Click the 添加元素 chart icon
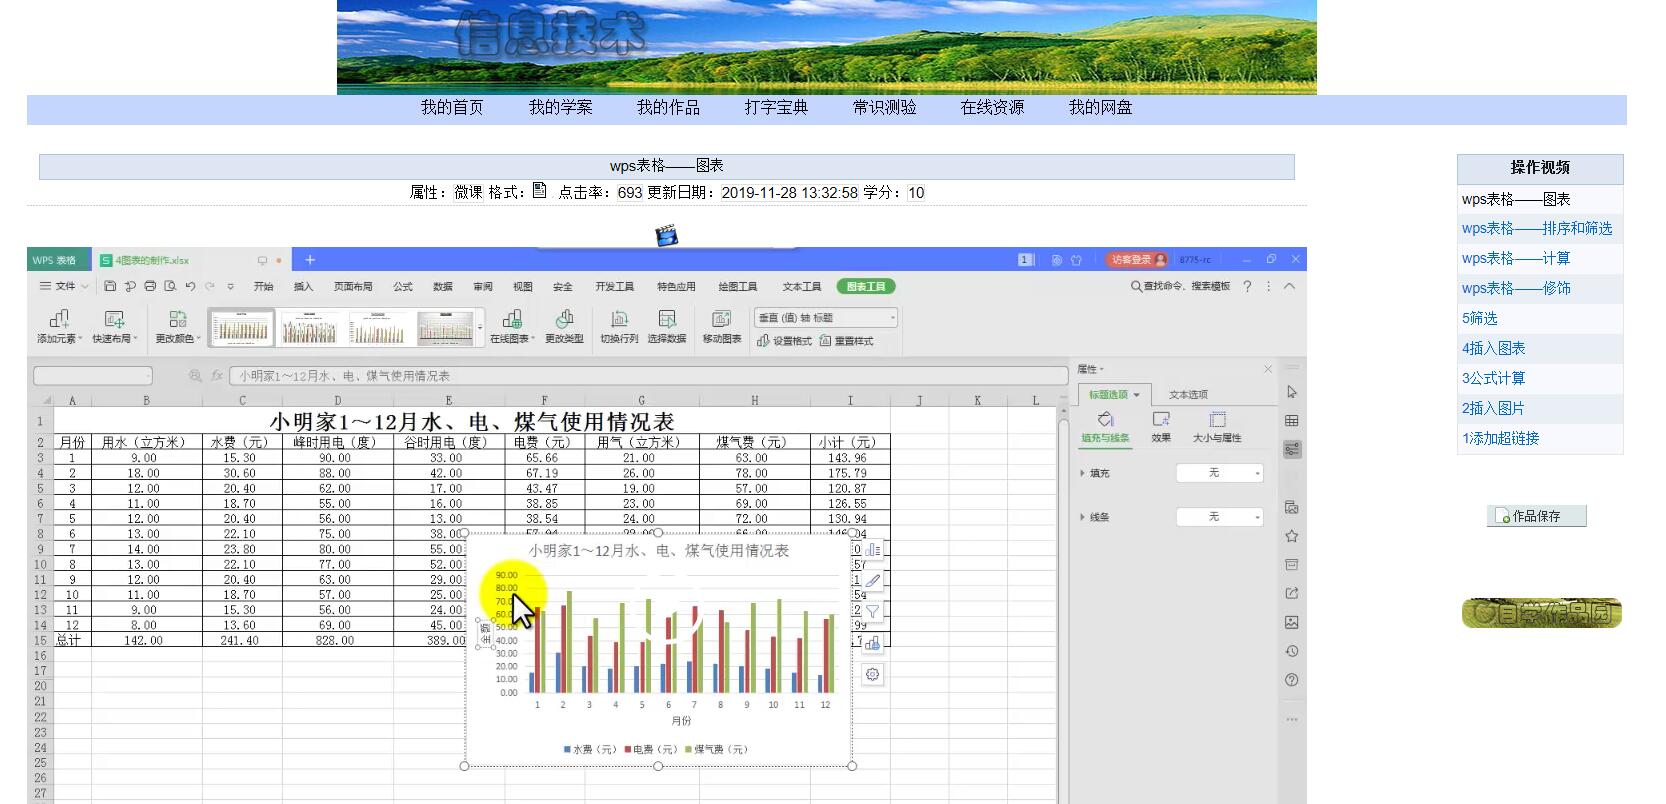Viewport: 1666px width, 804px height. point(59,319)
